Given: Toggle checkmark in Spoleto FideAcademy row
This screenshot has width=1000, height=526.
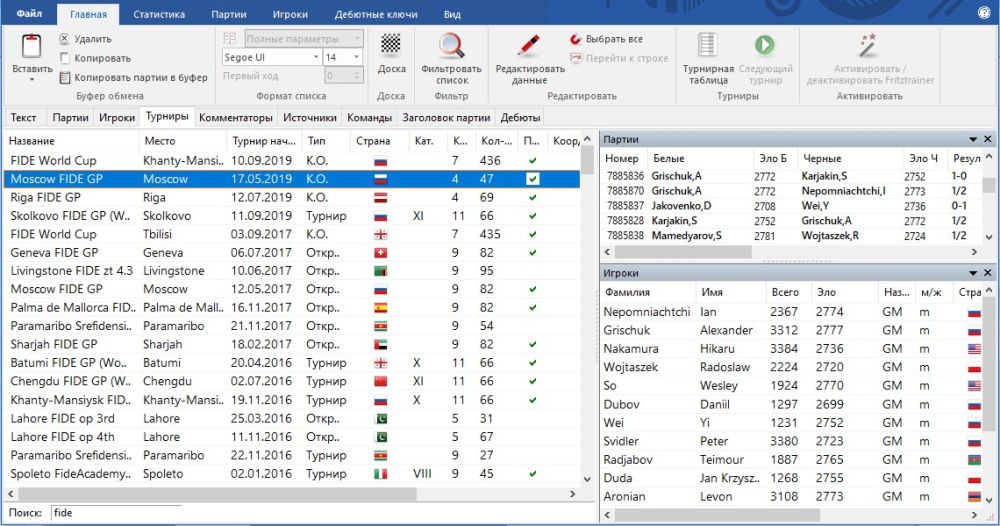Looking at the screenshot, I should pos(533,474).
